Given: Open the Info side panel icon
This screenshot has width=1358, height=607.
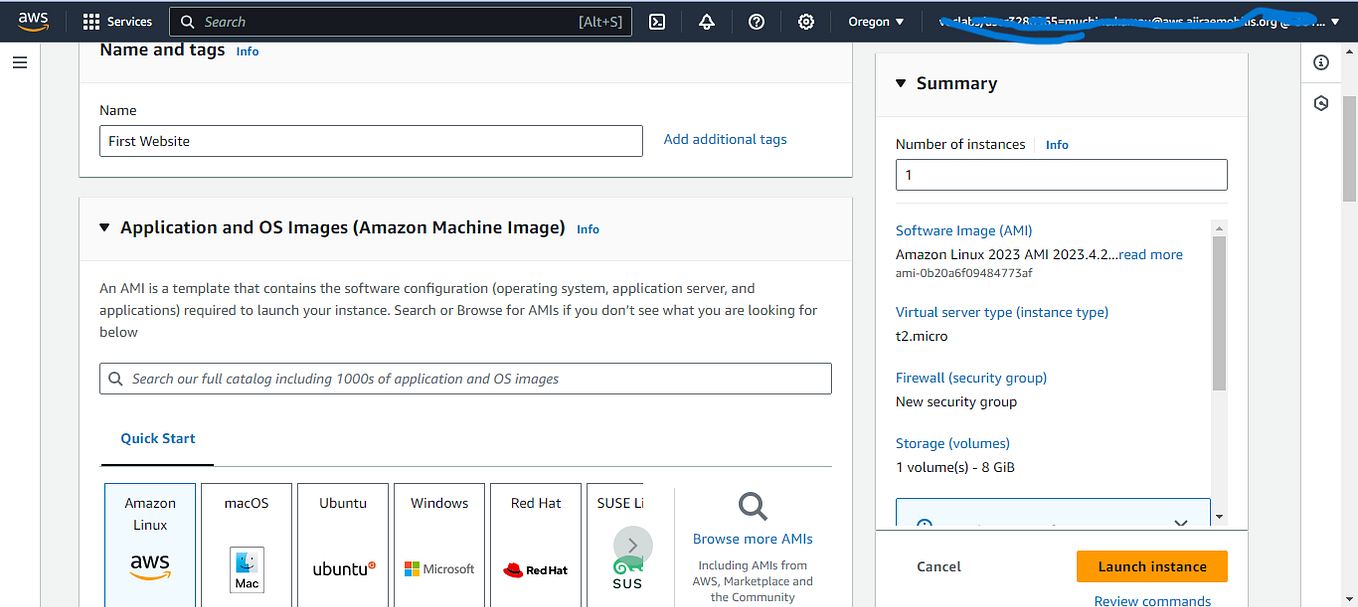Looking at the screenshot, I should tap(1320, 62).
